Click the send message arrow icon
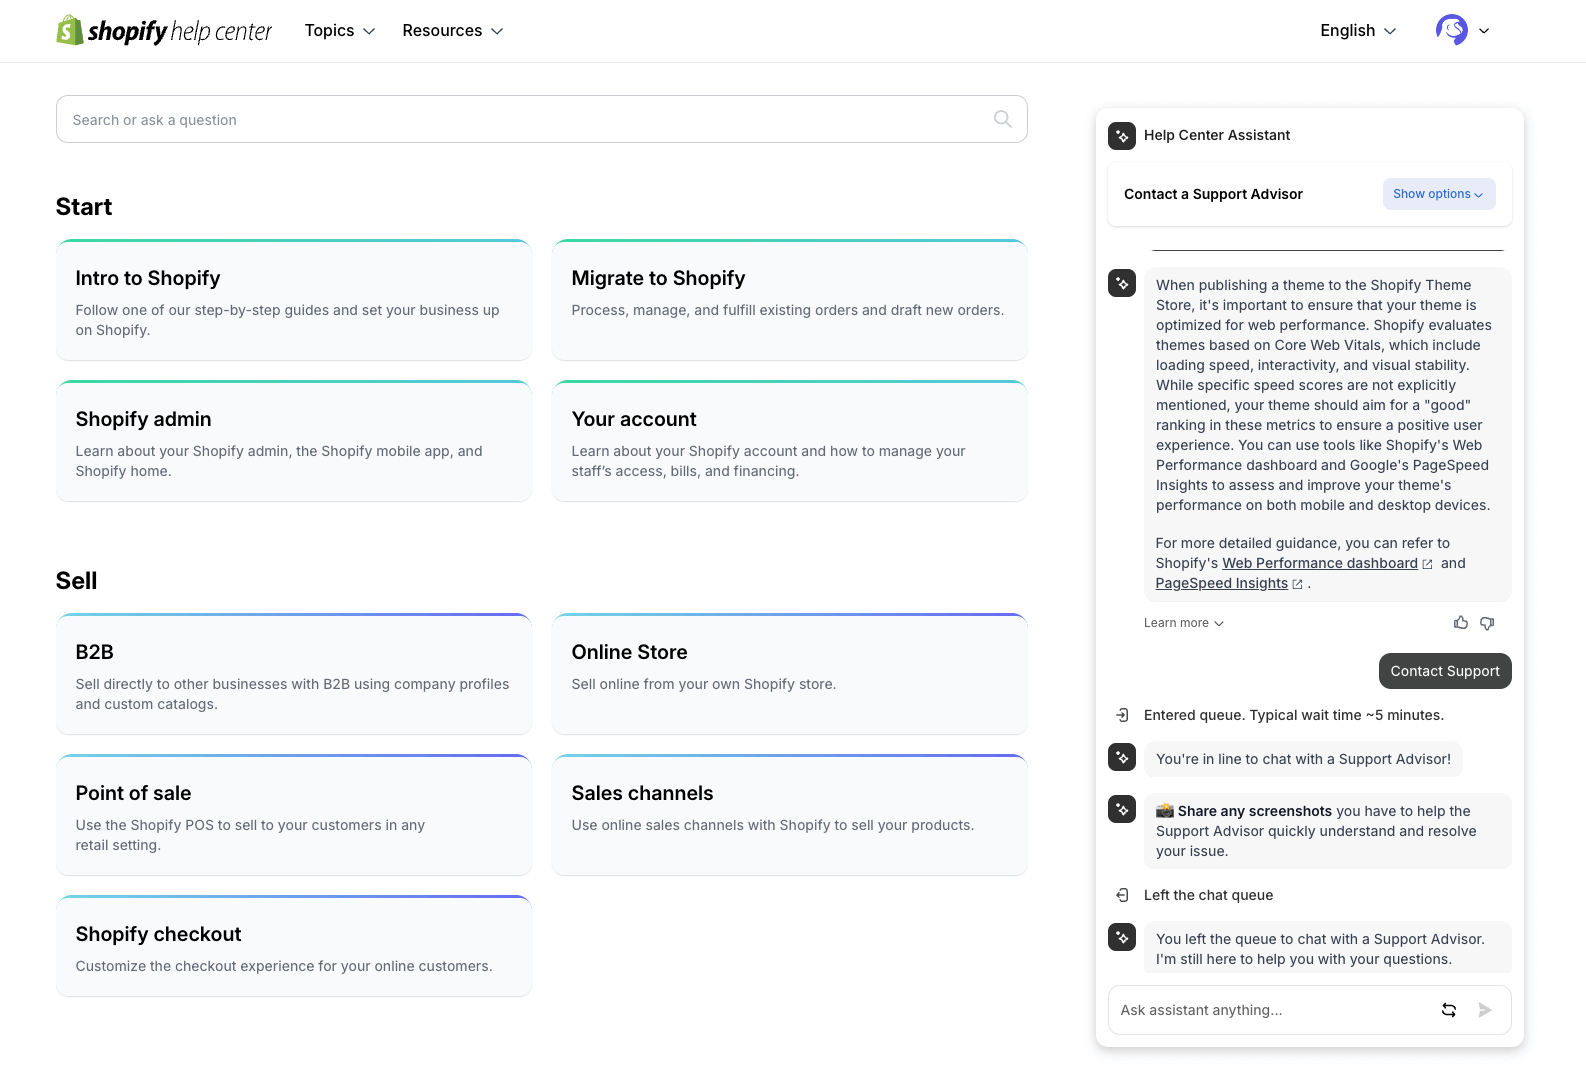This screenshot has height=1066, width=1586. point(1485,1010)
